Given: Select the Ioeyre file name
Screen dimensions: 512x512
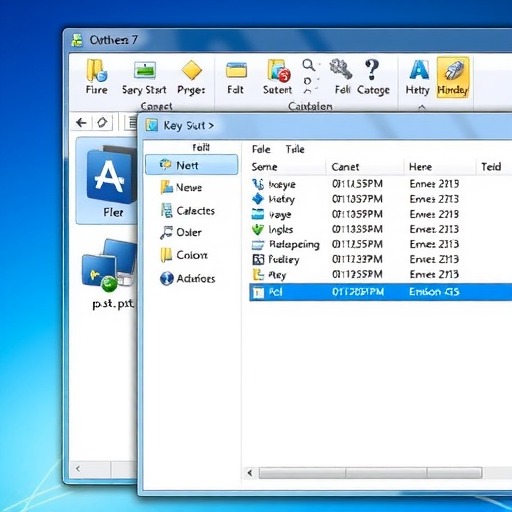Looking at the screenshot, I should pyautogui.click(x=282, y=184).
